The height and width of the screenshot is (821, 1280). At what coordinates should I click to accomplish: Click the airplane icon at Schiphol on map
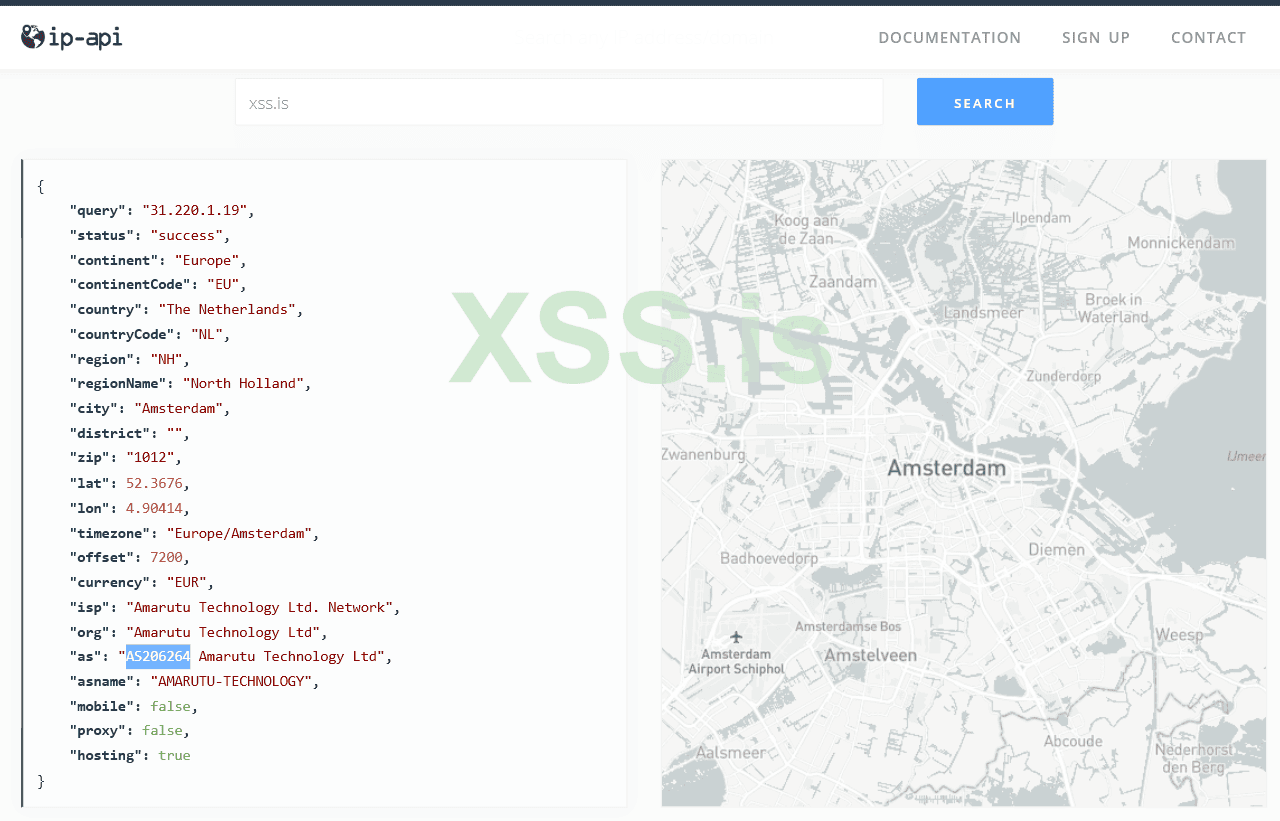click(x=737, y=637)
